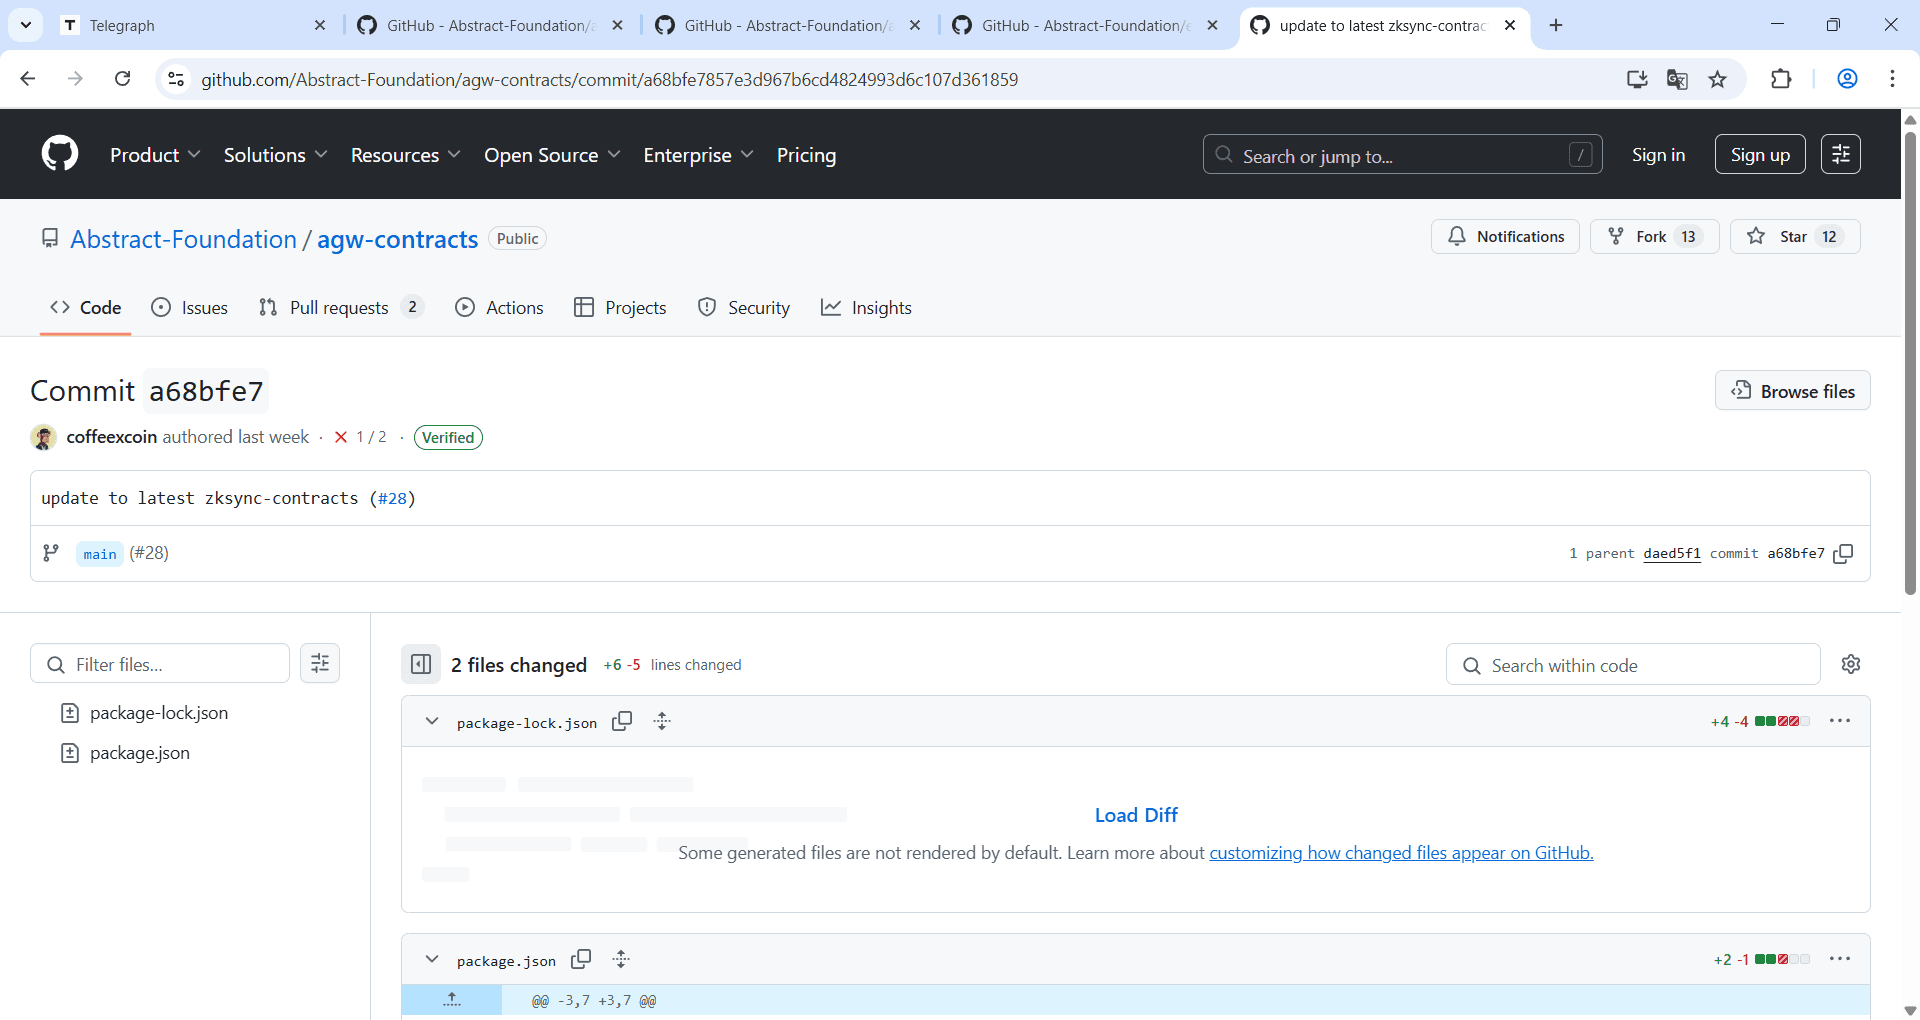This screenshot has width=1920, height=1020.
Task: Focus the Filter files input
Action: click(160, 664)
